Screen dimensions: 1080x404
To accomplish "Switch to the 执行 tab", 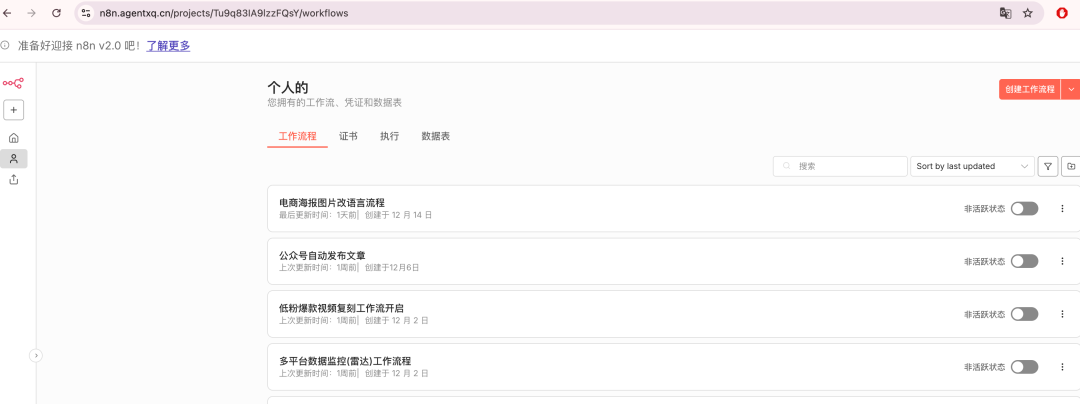I will (x=389, y=136).
